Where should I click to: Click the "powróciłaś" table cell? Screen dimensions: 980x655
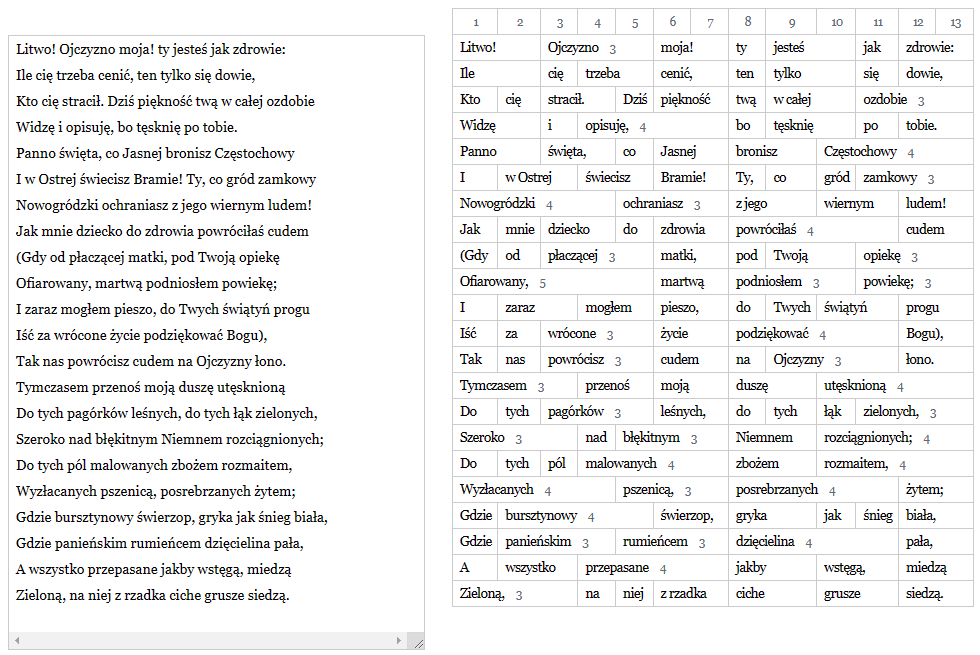pos(814,229)
